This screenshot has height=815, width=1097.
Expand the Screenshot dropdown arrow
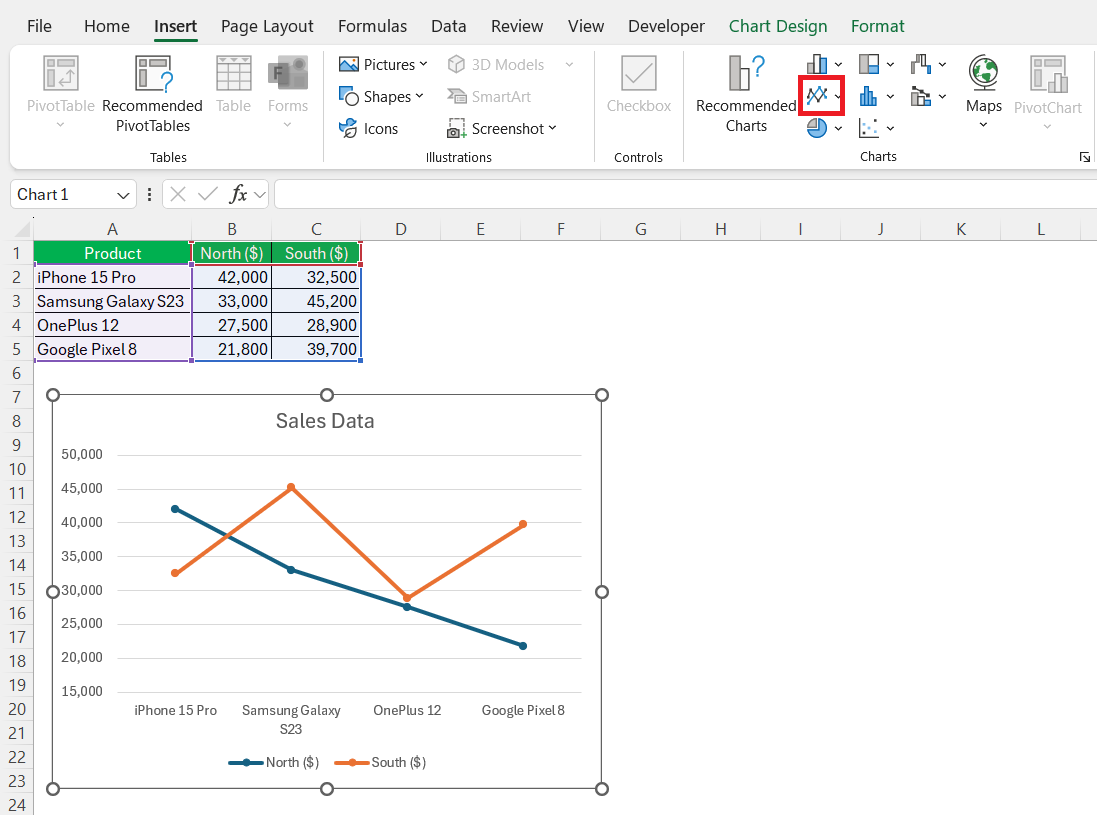point(553,127)
